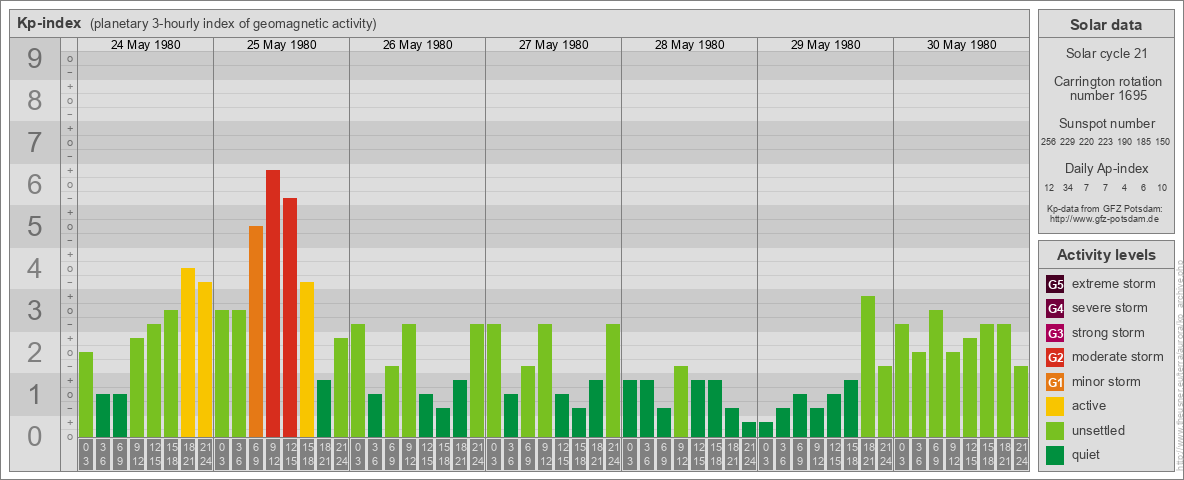Click the 6-9 bar on 30 May 1980
The height and width of the screenshot is (480, 1184).
tap(936, 374)
